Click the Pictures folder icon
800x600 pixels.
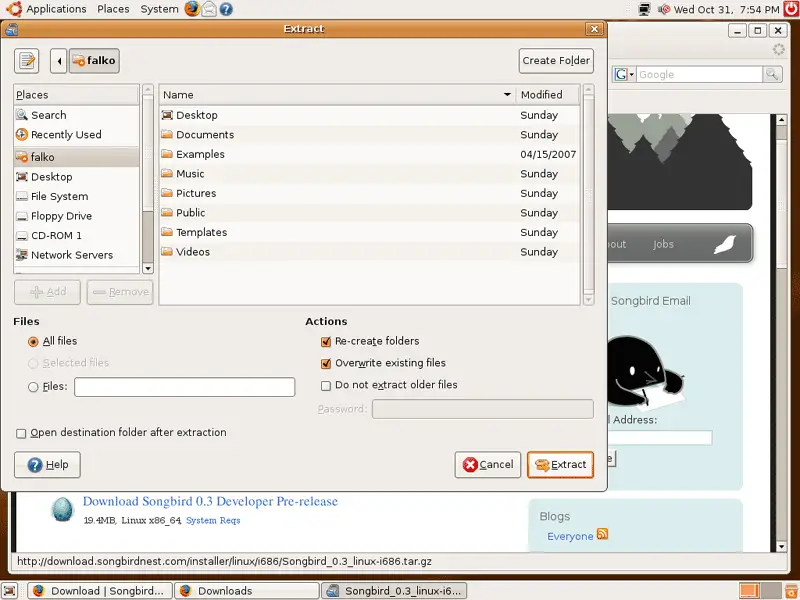[167, 193]
